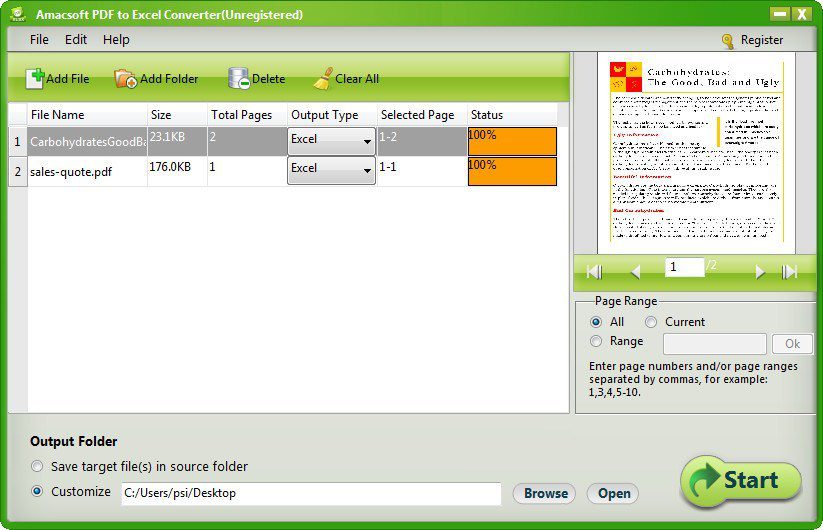Click the Total Pages column header
Image resolution: width=823 pixels, height=530 pixels.
pos(247,115)
